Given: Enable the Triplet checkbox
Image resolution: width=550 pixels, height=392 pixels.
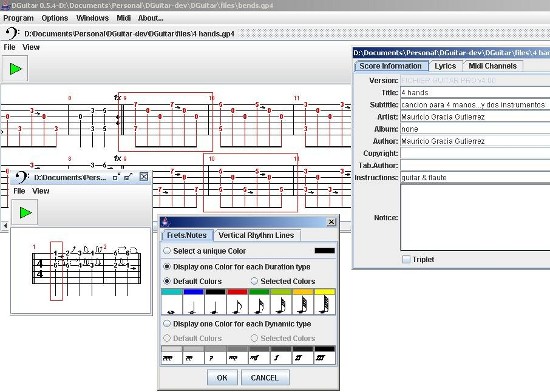Looking at the screenshot, I should pos(406,259).
